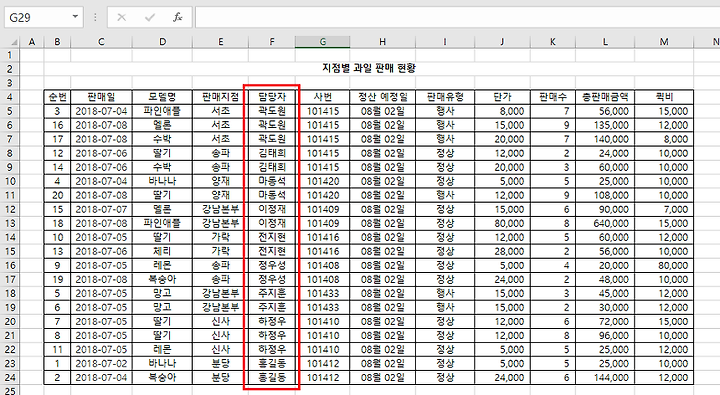This screenshot has width=720, height=395.
Task: Click the date cell 2018-07-07
Action: coord(101,209)
